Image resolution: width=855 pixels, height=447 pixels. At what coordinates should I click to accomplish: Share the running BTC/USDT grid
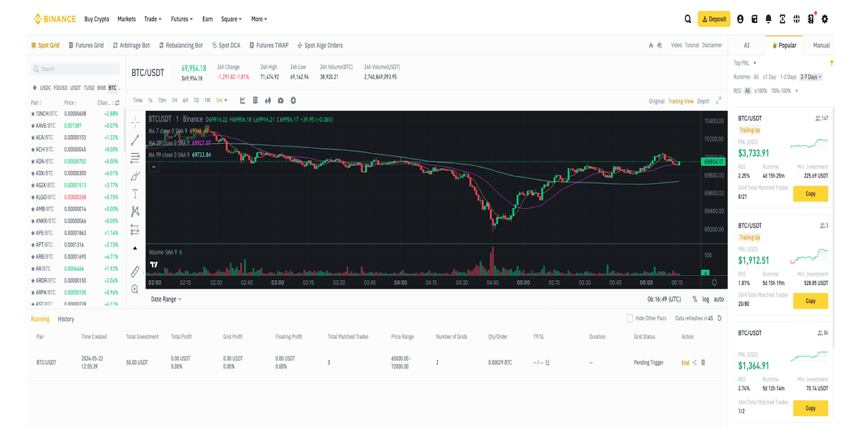[x=694, y=363]
